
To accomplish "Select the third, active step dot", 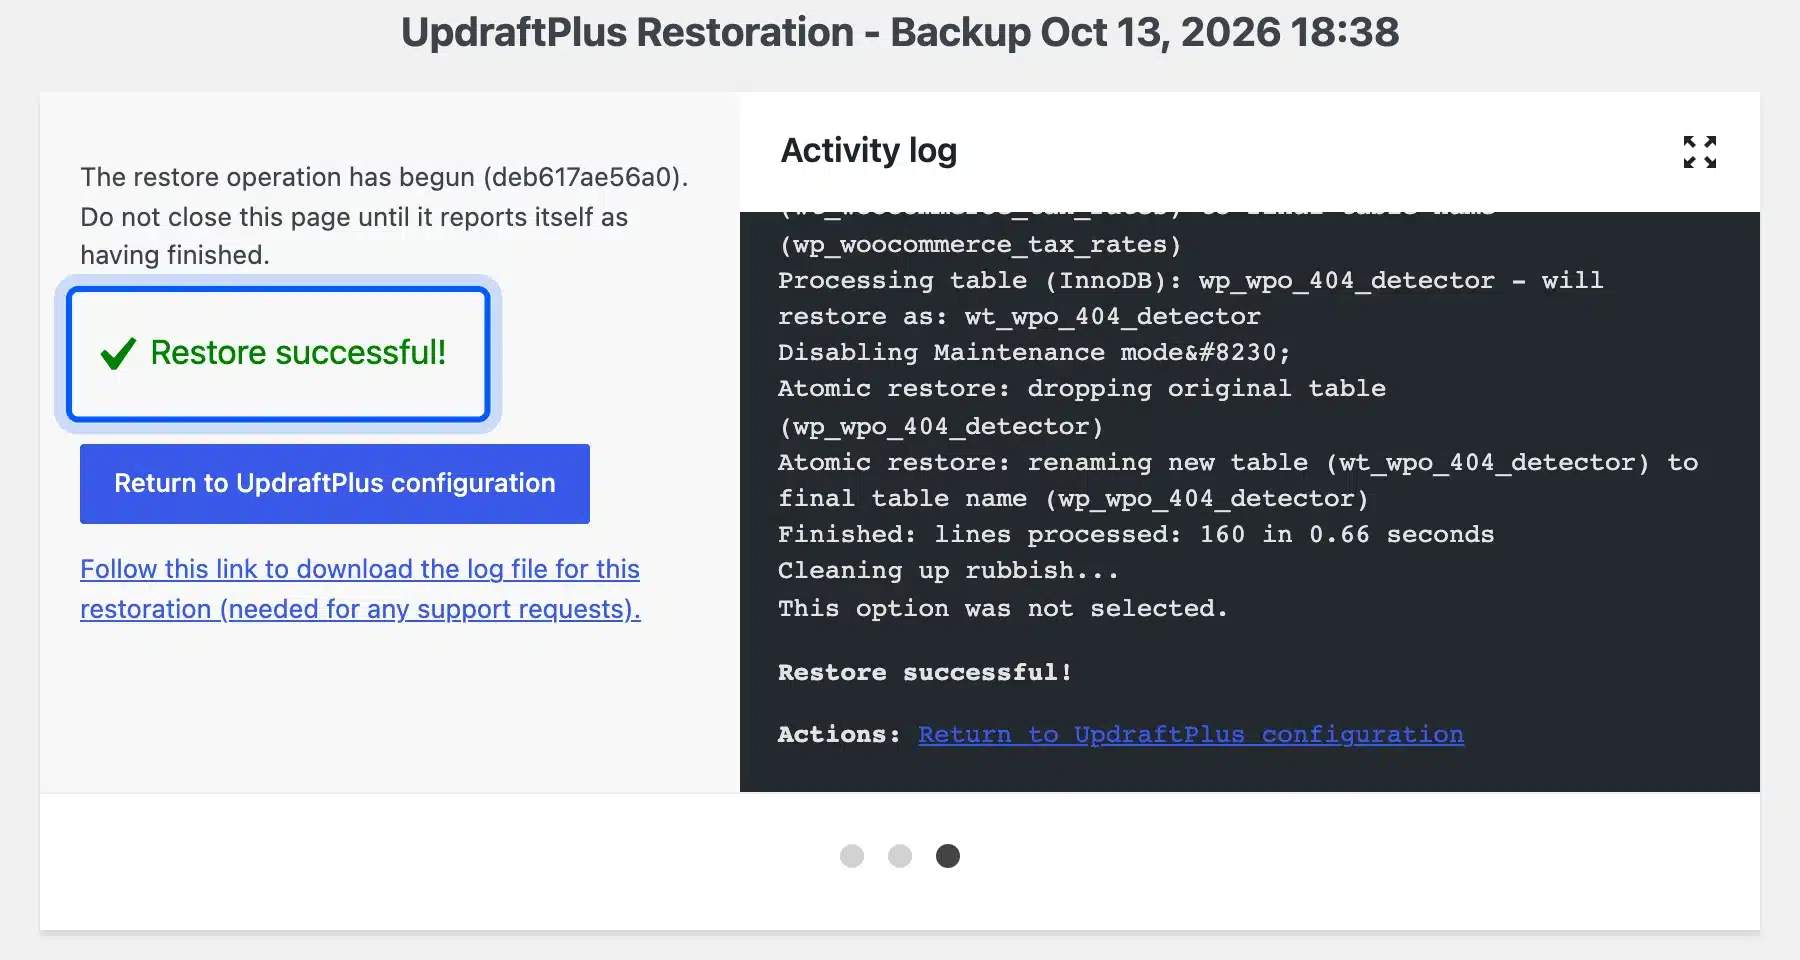I will (x=948, y=856).
